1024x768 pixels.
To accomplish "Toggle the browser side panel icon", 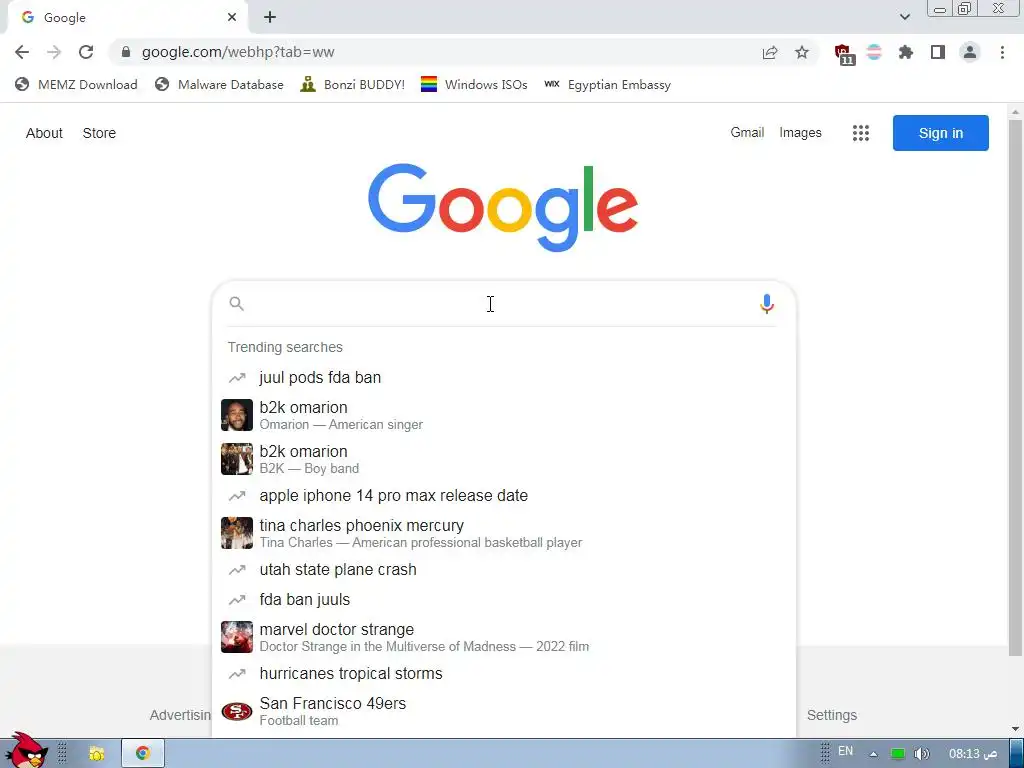I will pos(938,52).
